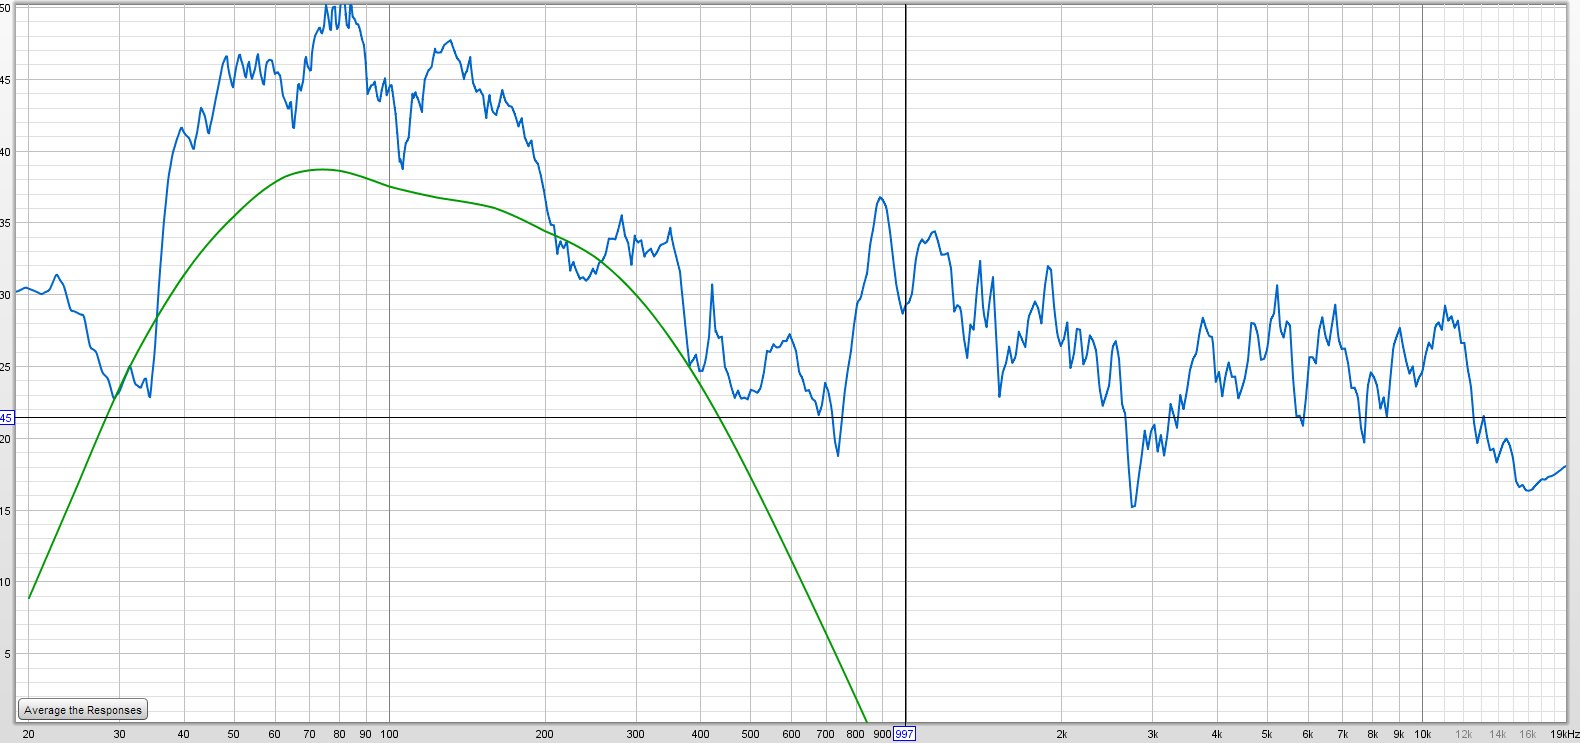This screenshot has width=1580, height=743.
Task: Click the 8k label on frequency axis
Action: point(1372,734)
